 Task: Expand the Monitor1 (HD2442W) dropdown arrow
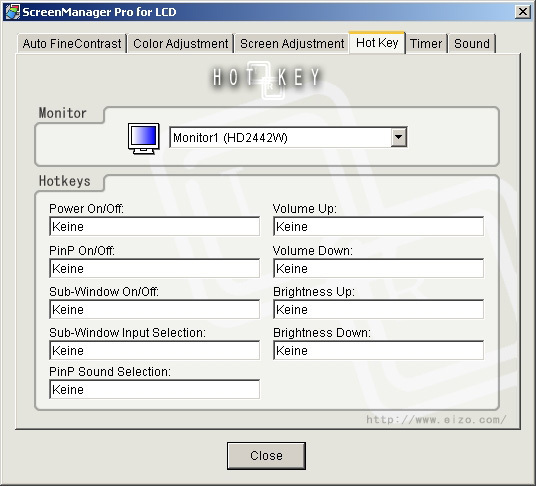[x=399, y=137]
